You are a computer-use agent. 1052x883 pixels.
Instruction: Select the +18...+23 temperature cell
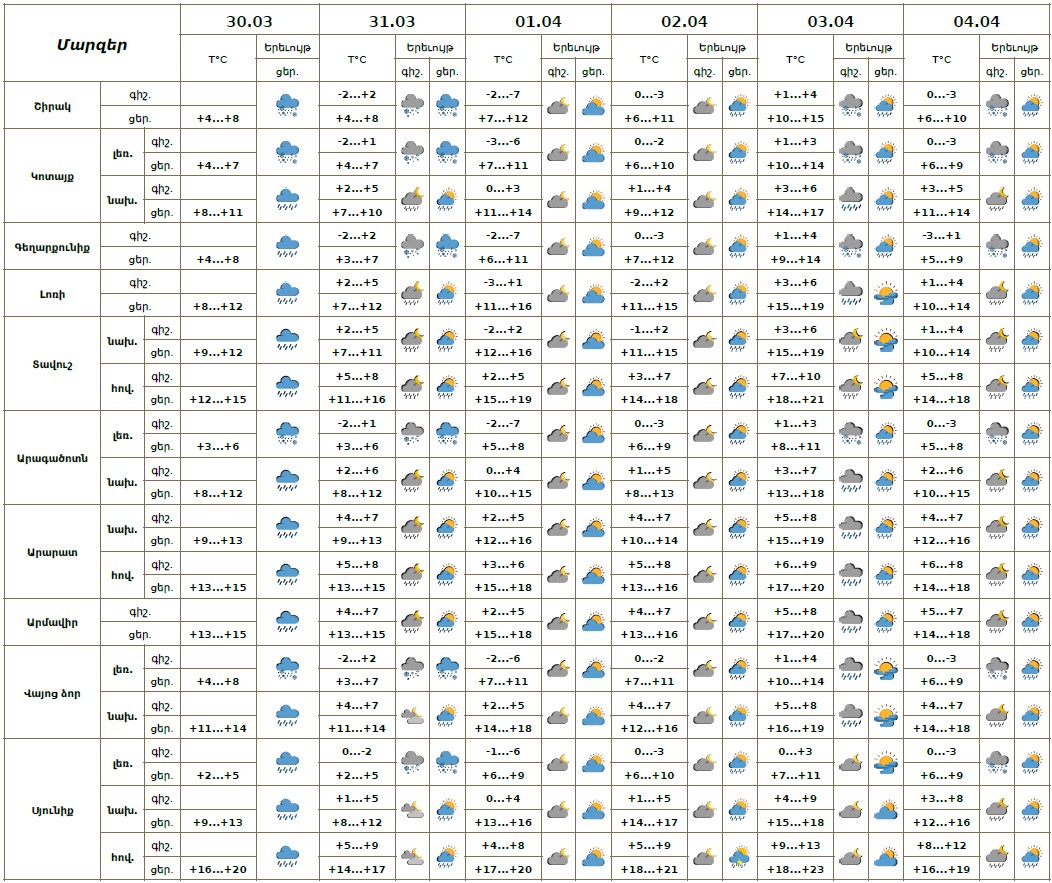coord(795,870)
